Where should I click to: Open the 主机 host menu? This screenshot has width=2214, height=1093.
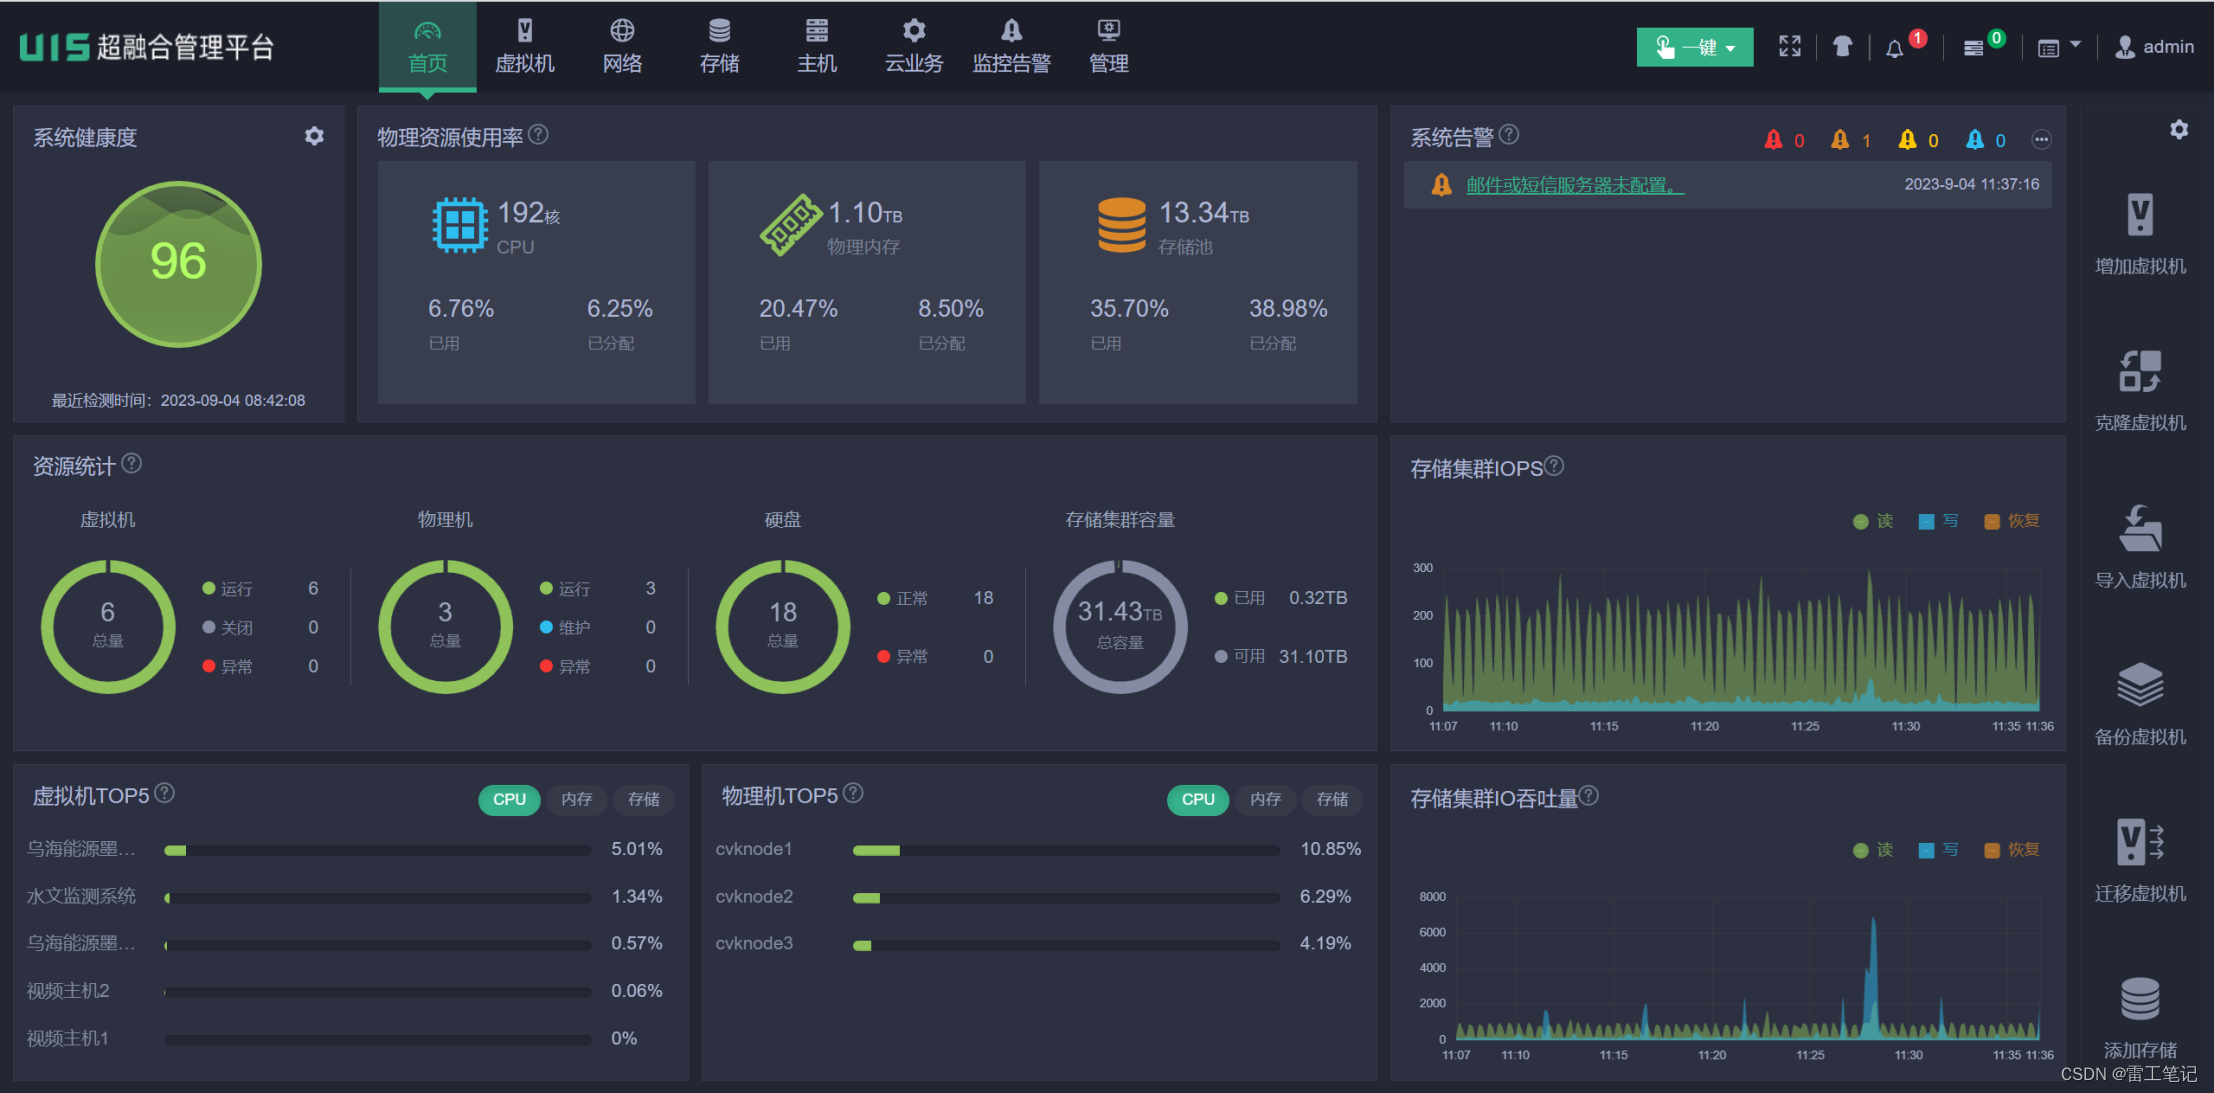click(817, 47)
